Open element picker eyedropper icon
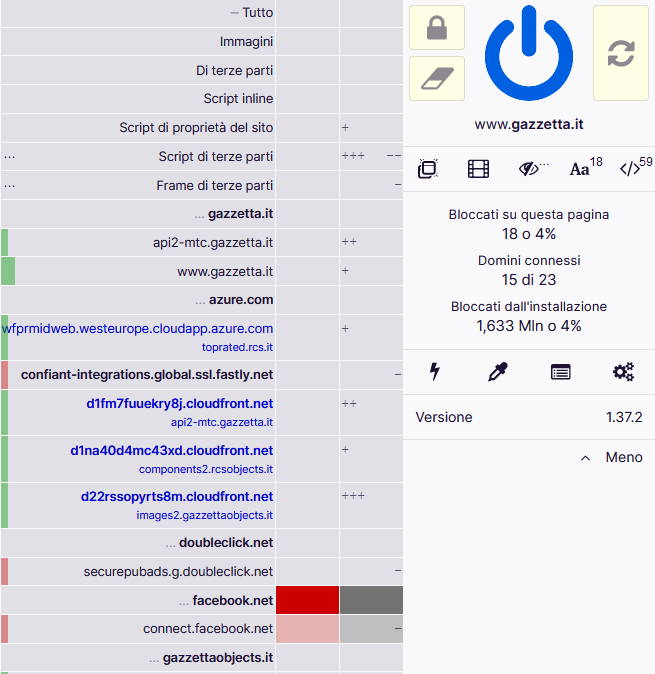Image resolution: width=655 pixels, height=674 pixels. click(x=498, y=372)
